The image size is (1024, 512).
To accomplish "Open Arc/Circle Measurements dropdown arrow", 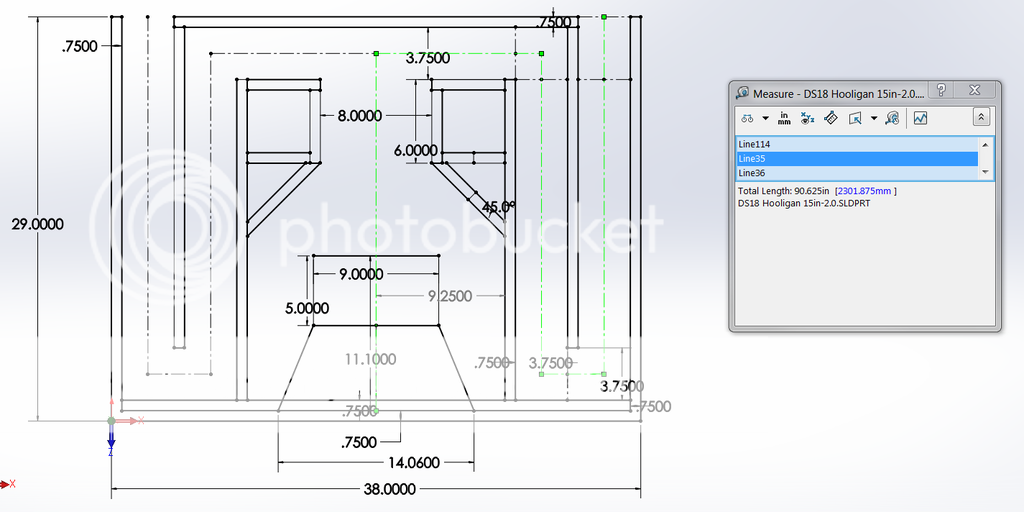I will (765, 118).
